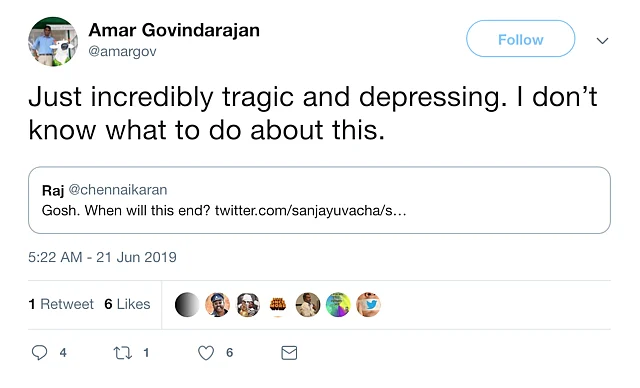
Task: Open the Amar Govindarajan display name
Action: (174, 30)
